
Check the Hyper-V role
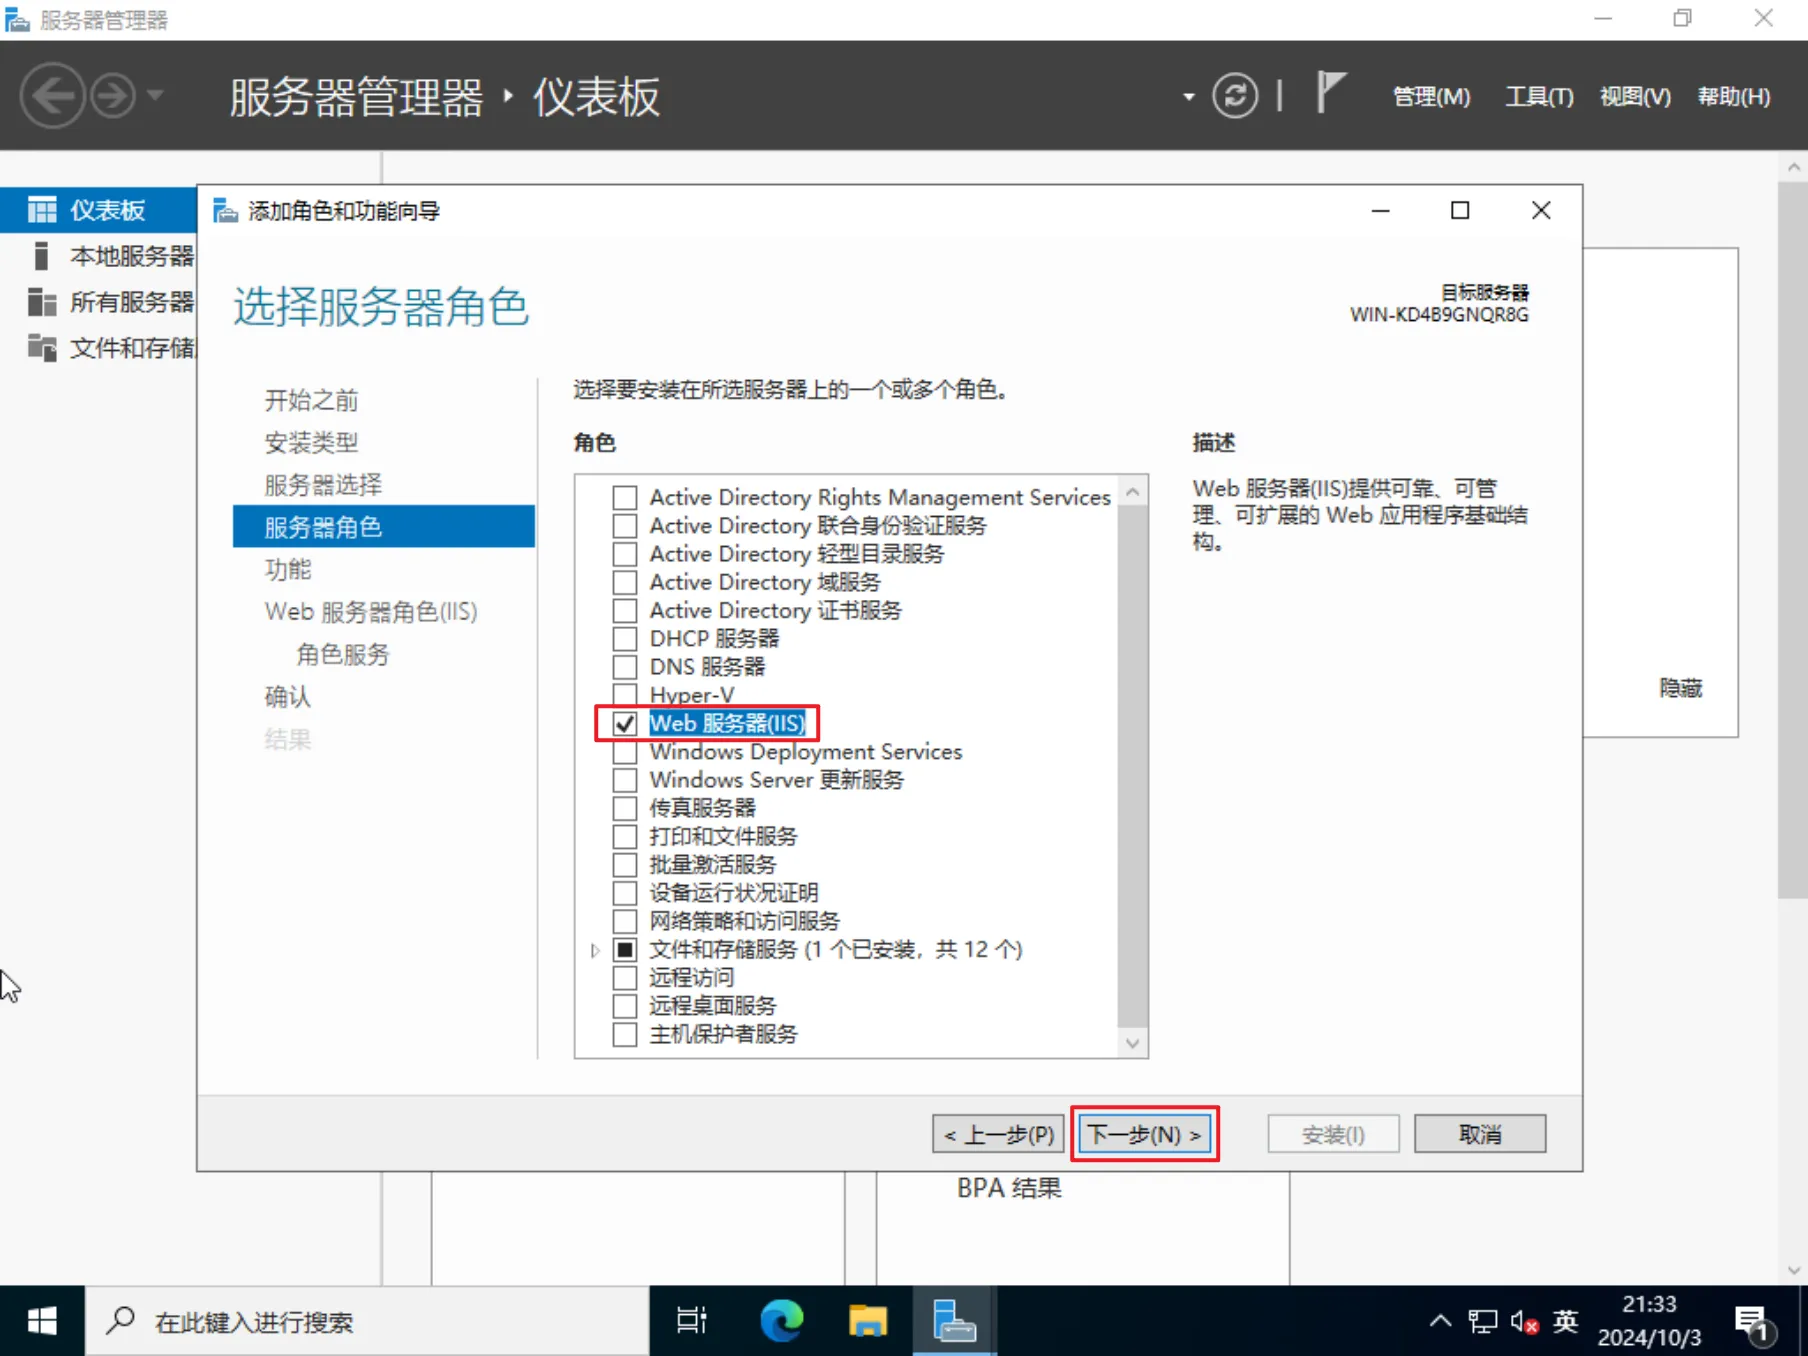(x=625, y=694)
